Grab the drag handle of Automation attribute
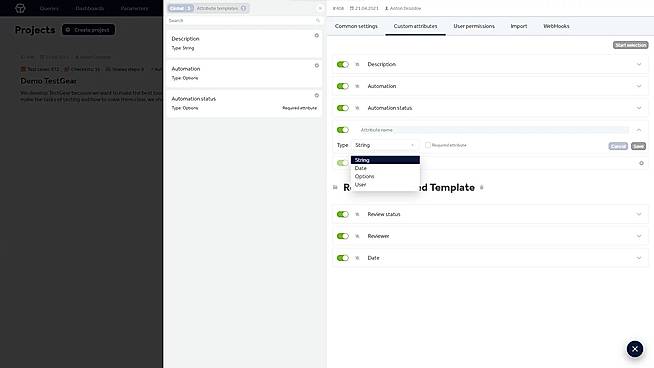This screenshot has width=654, height=368. pyautogui.click(x=357, y=86)
